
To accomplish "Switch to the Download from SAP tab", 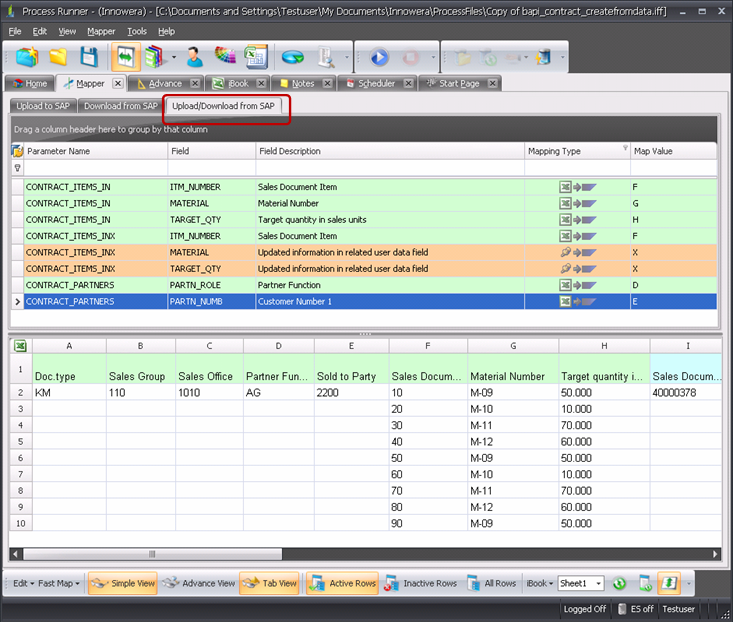I will pos(120,105).
